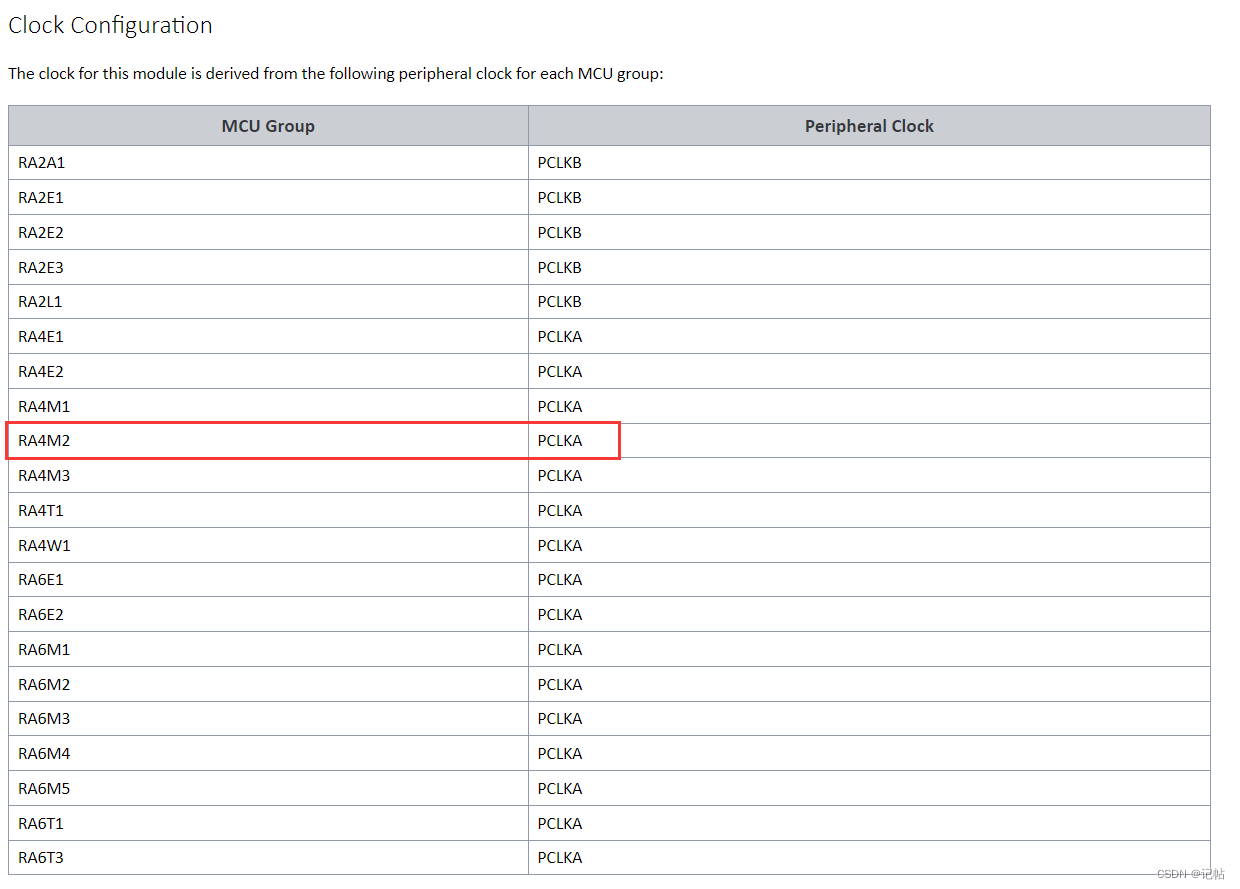The width and height of the screenshot is (1240, 889).
Task: Select the RA6M5 row label
Action: [x=44, y=788]
